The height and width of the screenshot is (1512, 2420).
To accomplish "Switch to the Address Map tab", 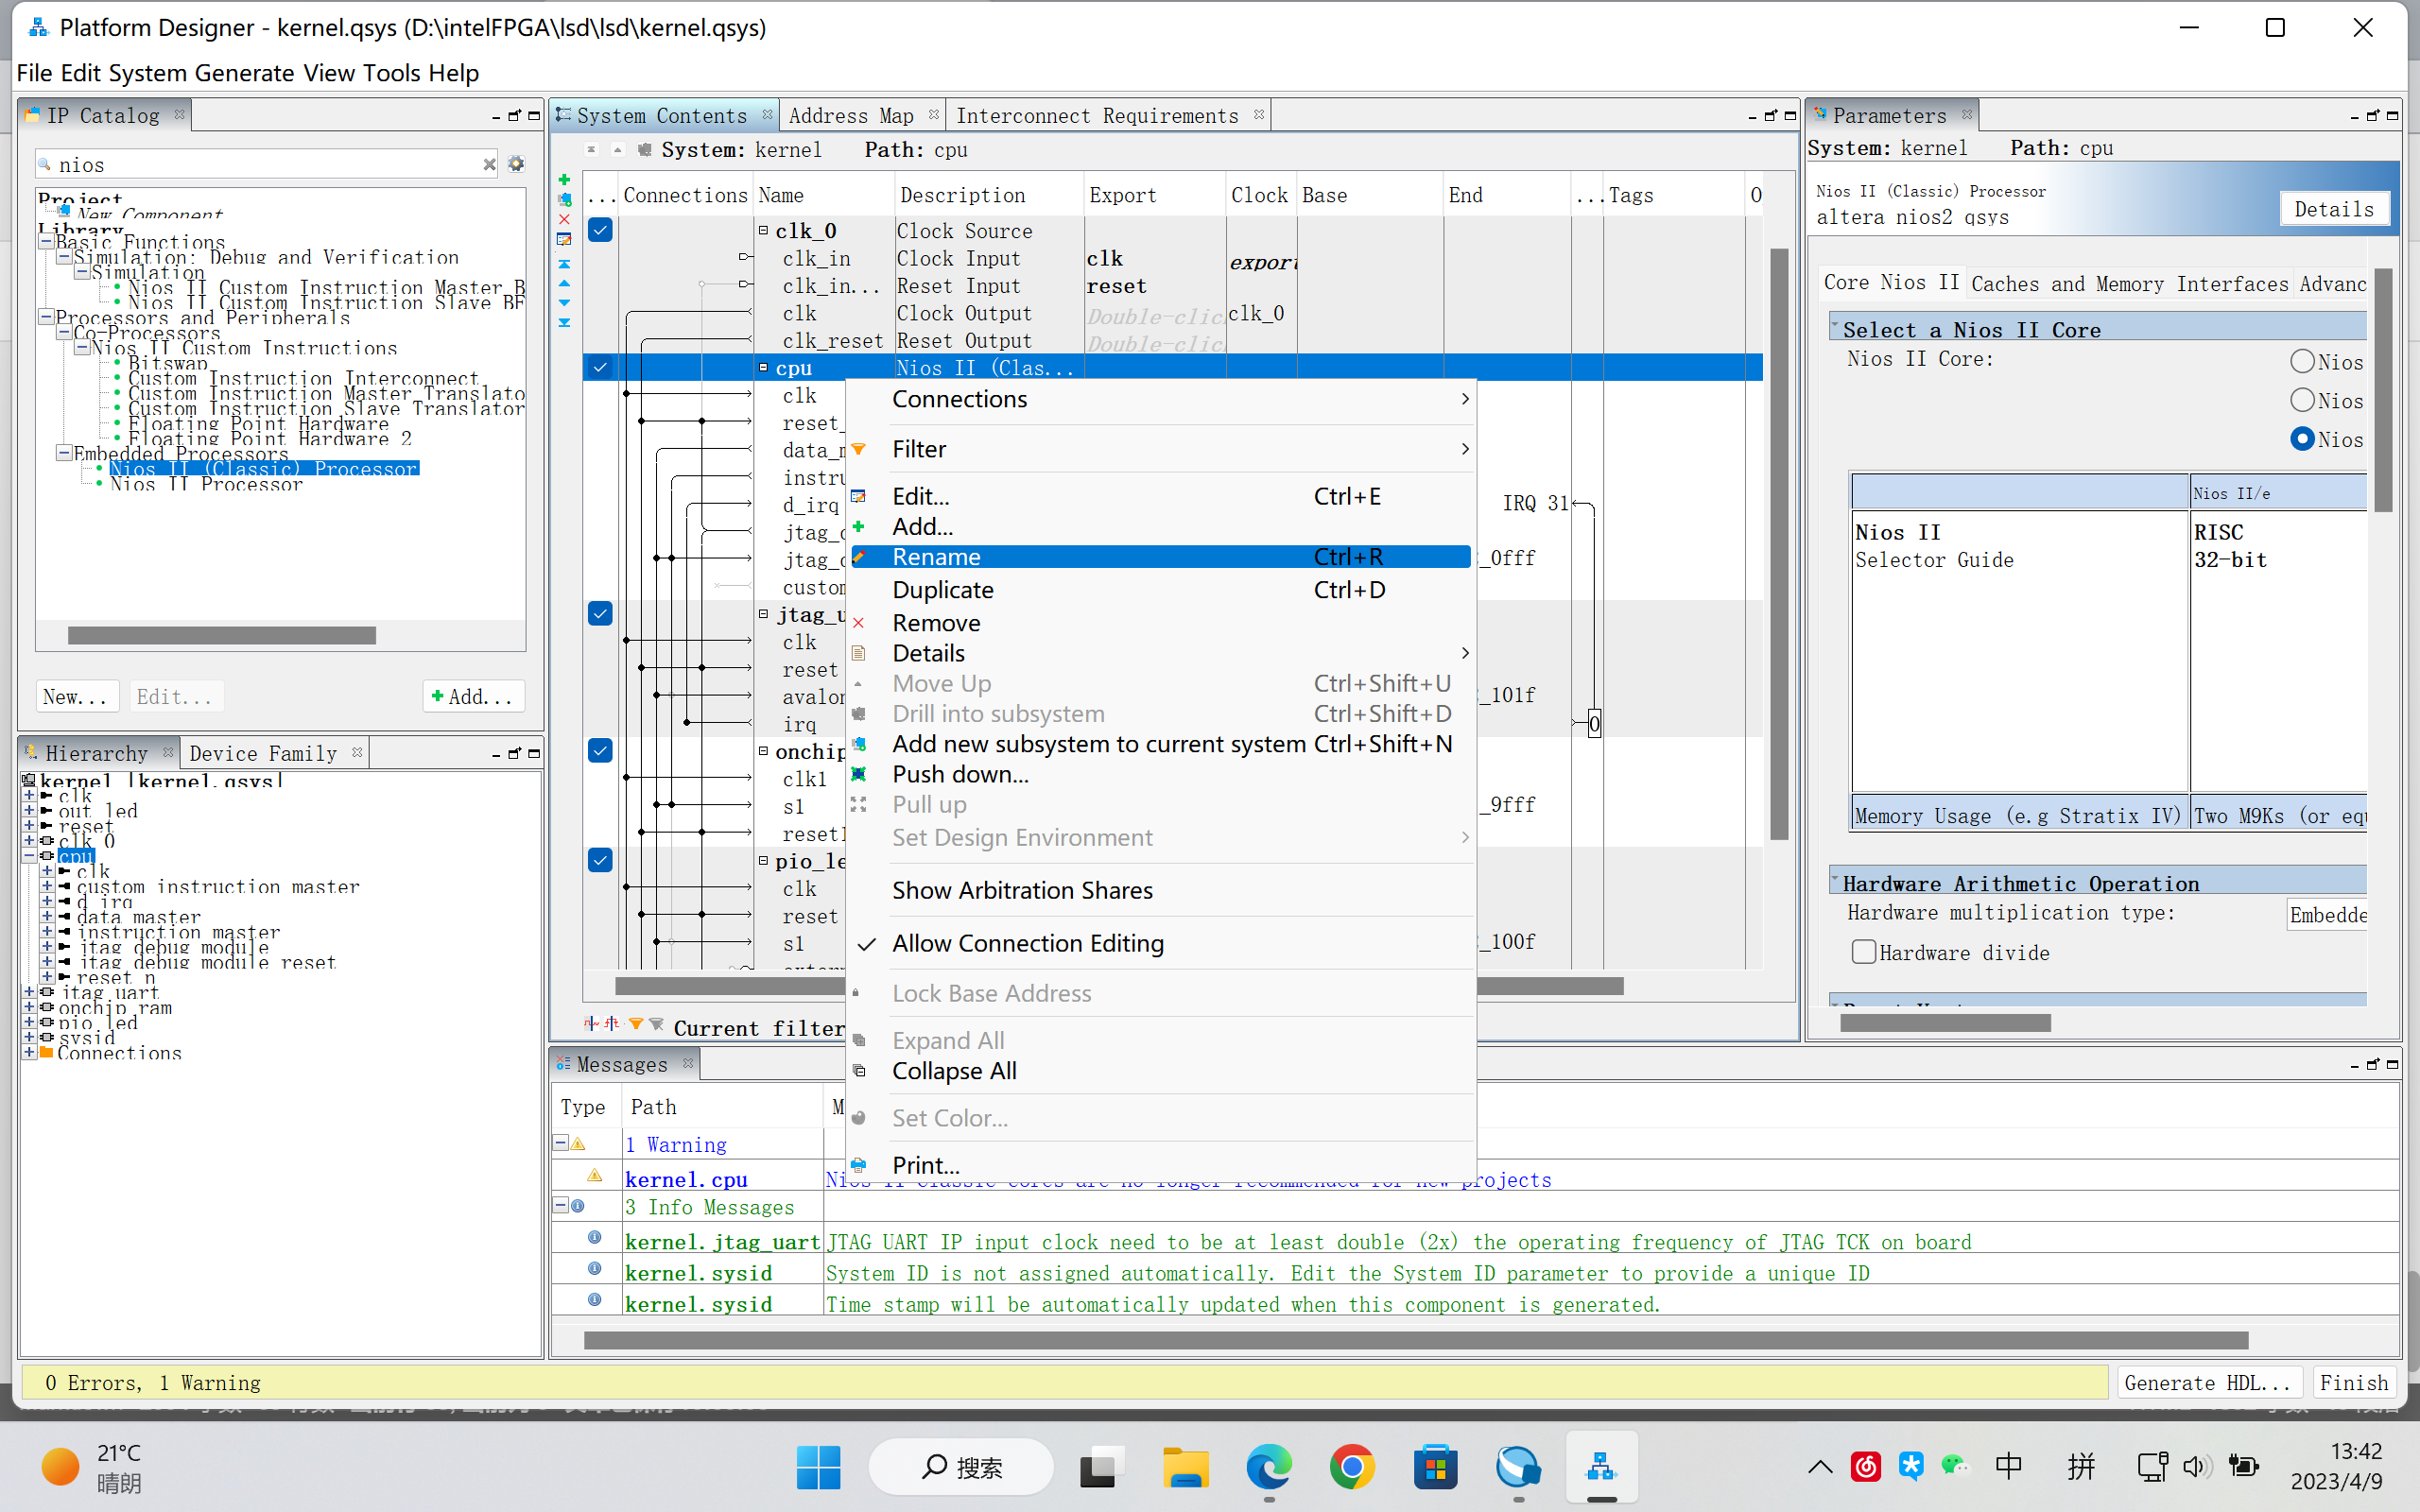I will pyautogui.click(x=851, y=116).
